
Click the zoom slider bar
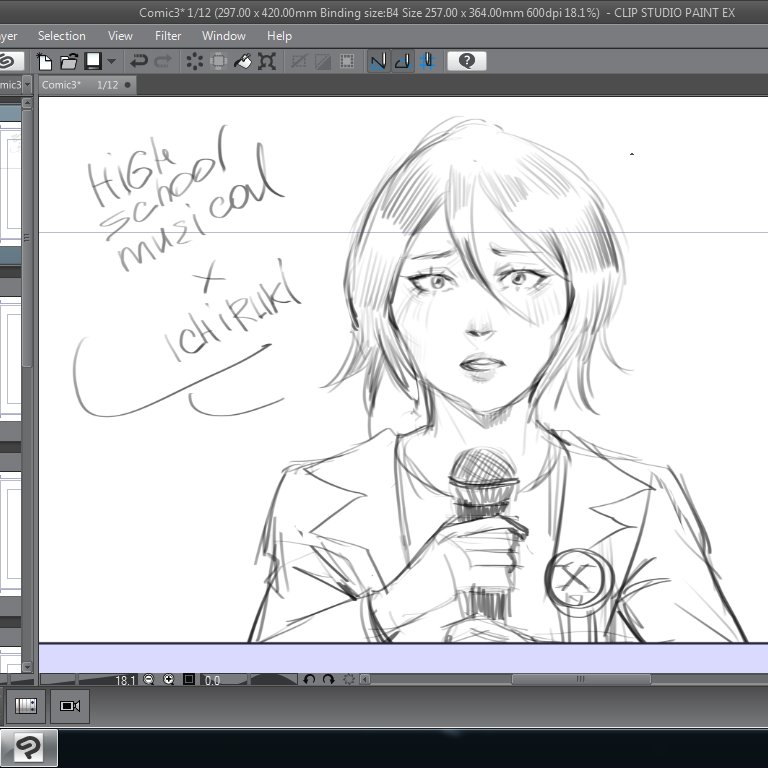pyautogui.click(x=88, y=679)
